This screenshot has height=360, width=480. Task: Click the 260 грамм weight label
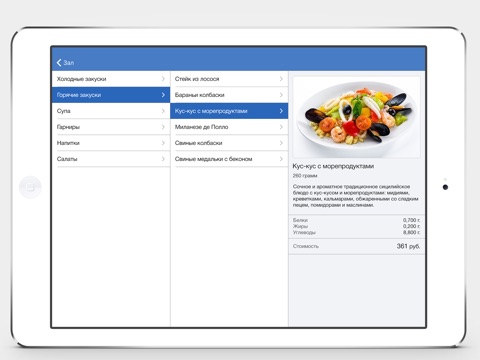tap(305, 176)
